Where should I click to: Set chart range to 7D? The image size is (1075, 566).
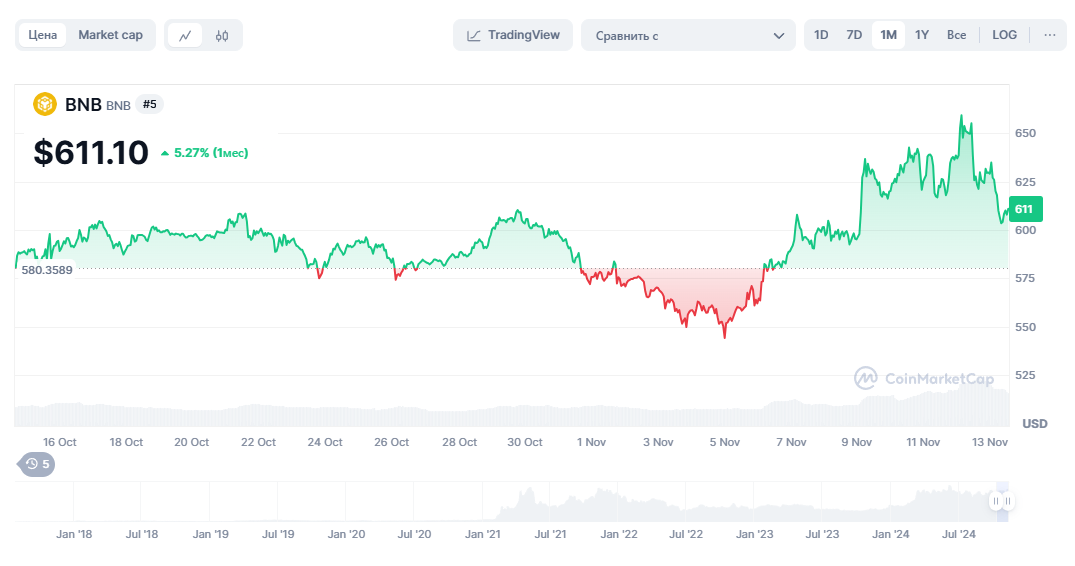point(854,35)
